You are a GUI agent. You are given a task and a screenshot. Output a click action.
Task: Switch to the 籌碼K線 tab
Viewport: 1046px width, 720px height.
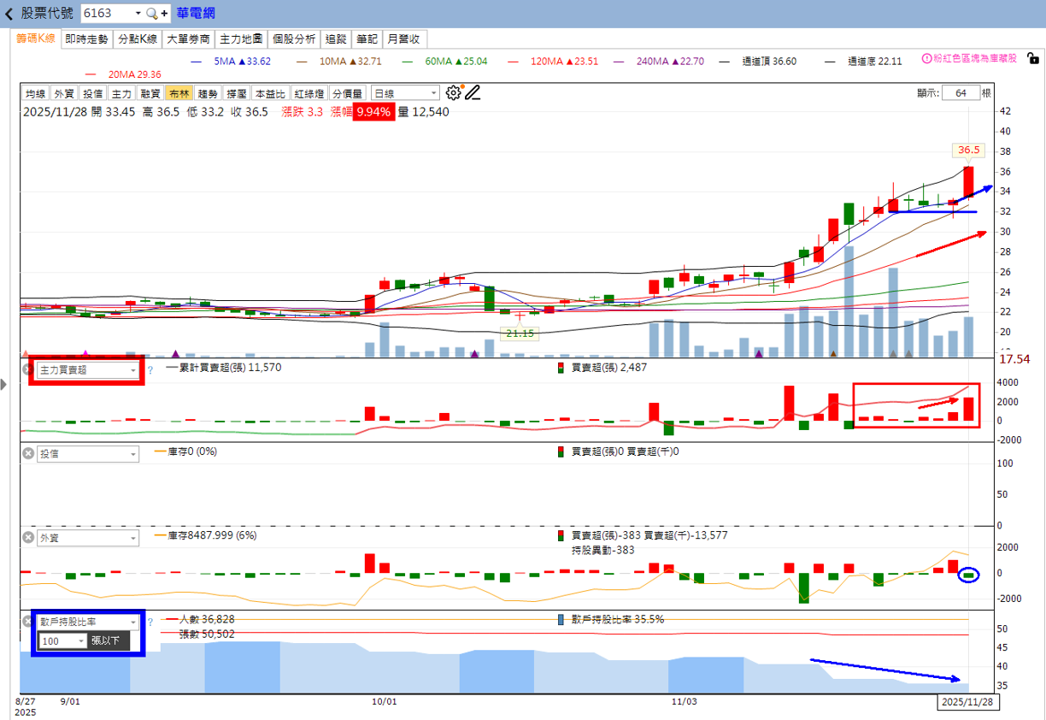tap(36, 39)
